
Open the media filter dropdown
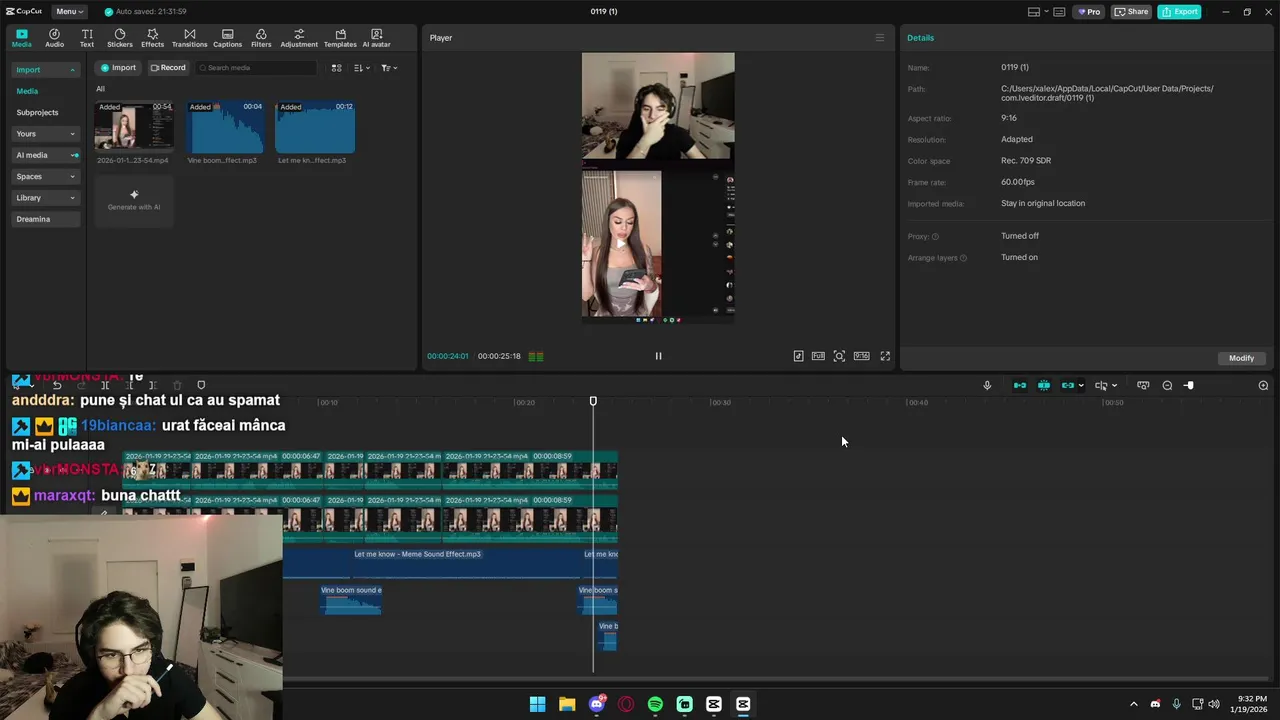(389, 68)
